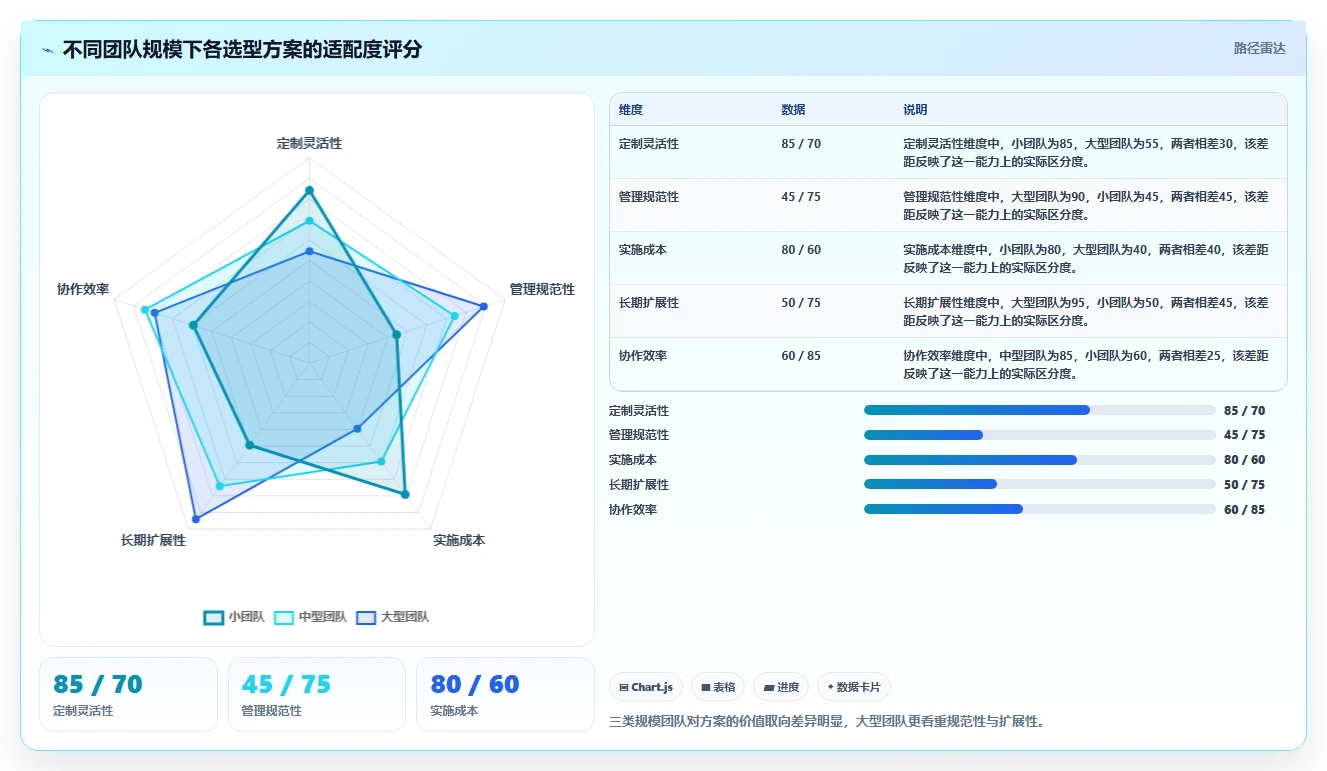Click 实施成本 axis label on radar chart
Screen dimensions: 1327x771
tap(459, 540)
